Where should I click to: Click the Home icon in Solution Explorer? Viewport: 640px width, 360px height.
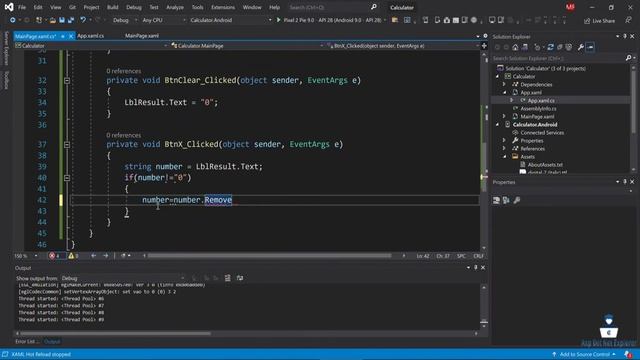(515, 47)
